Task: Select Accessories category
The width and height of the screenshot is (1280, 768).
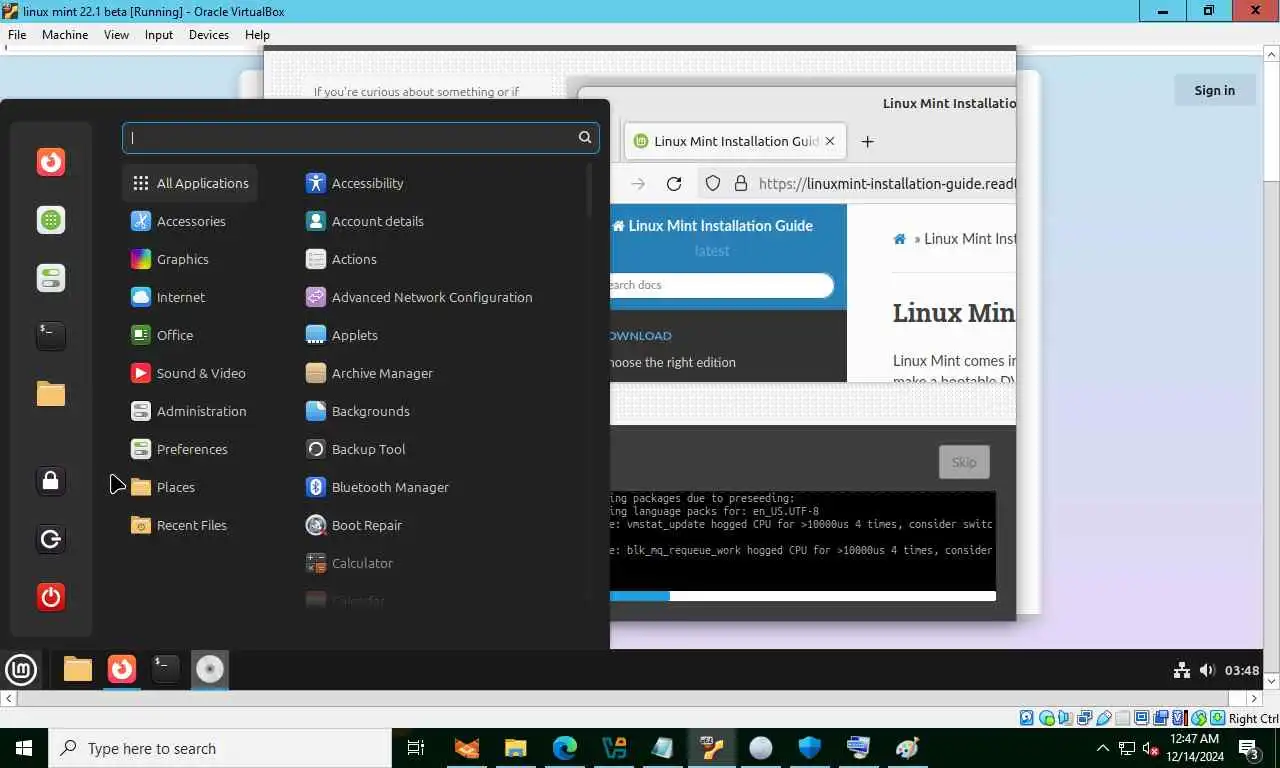Action: [x=178, y=221]
